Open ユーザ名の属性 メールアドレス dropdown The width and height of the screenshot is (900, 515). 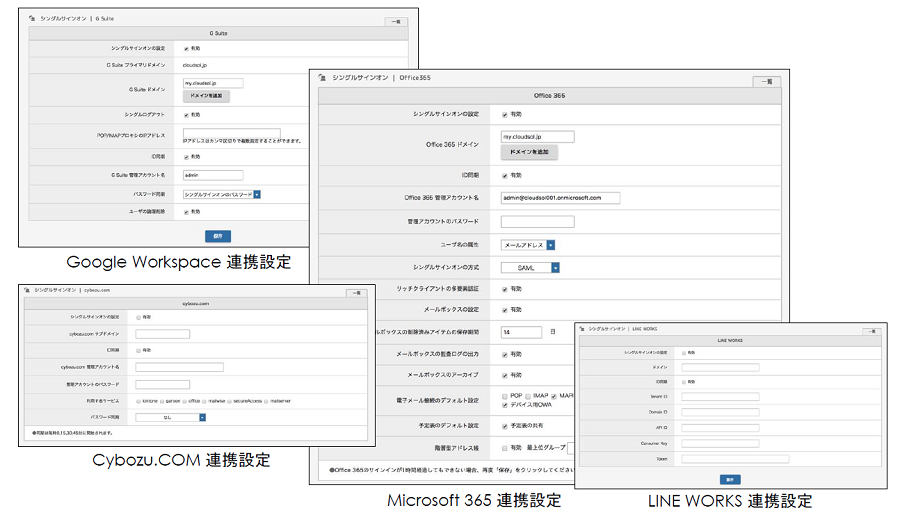(x=527, y=245)
